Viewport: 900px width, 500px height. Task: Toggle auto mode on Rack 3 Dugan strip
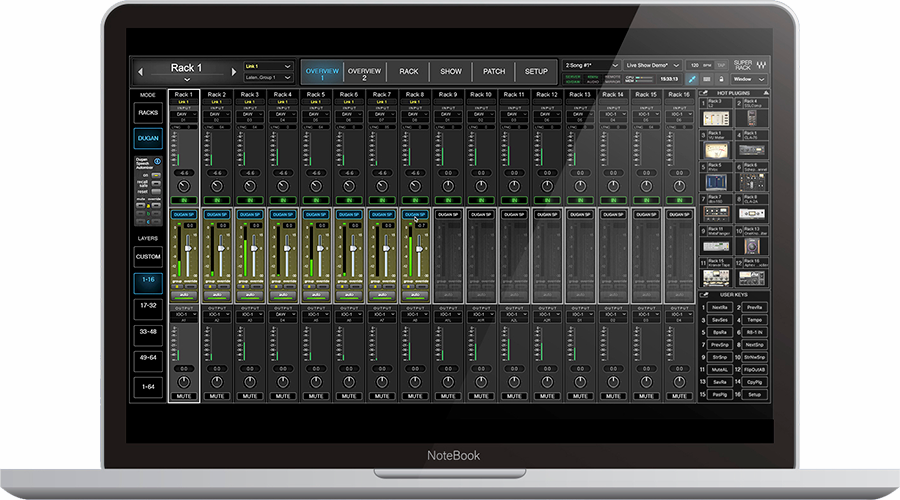[x=249, y=296]
